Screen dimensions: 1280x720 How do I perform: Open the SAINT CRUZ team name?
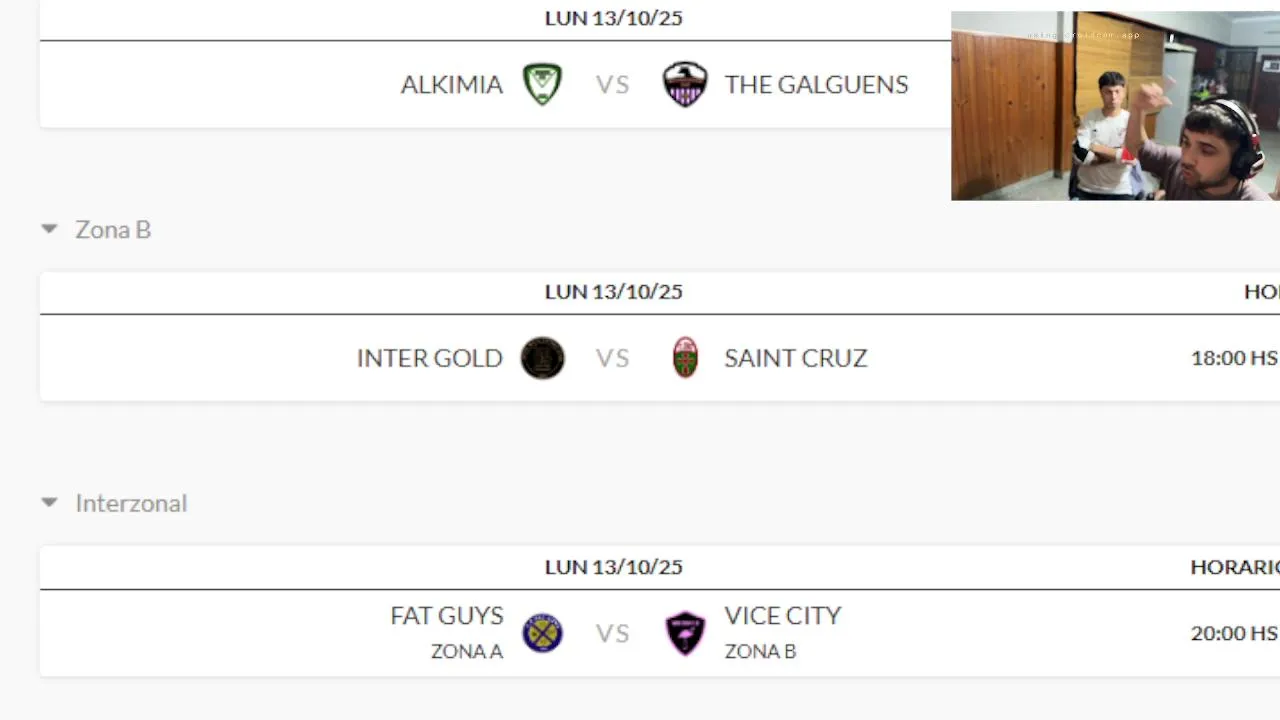click(795, 358)
